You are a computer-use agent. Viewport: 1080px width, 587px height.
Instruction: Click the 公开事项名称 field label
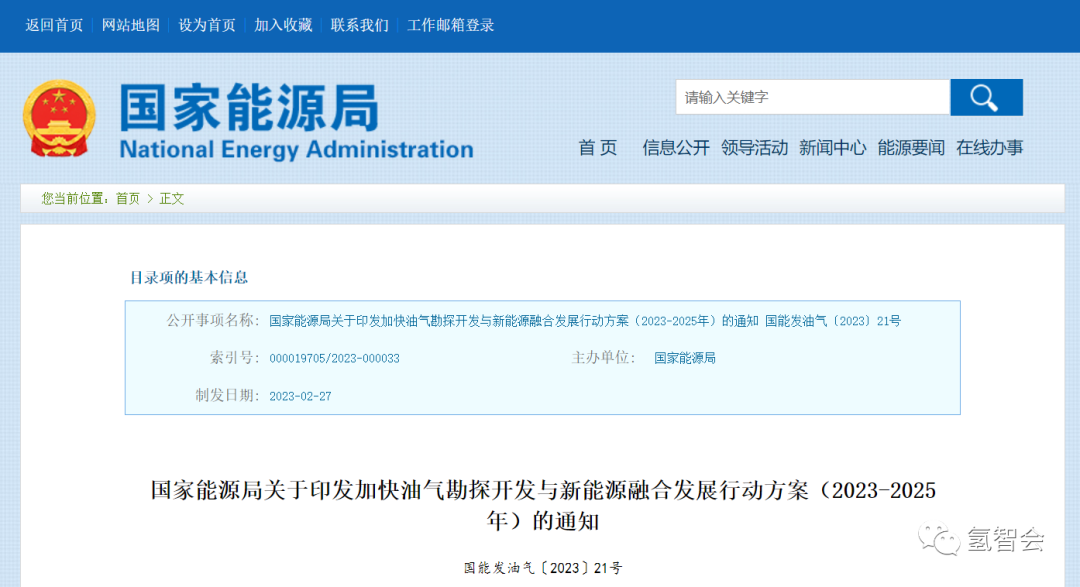214,320
